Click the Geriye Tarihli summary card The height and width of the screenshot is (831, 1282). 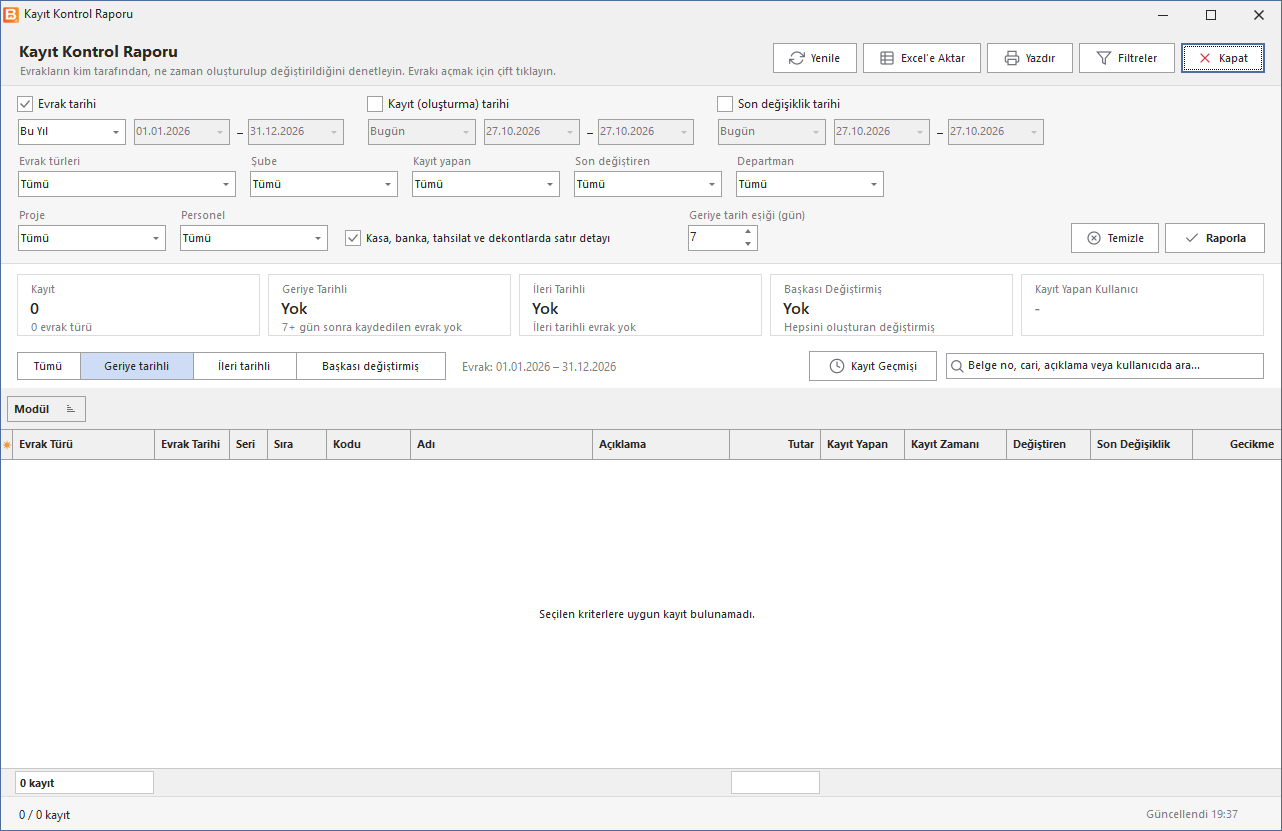[x=389, y=305]
